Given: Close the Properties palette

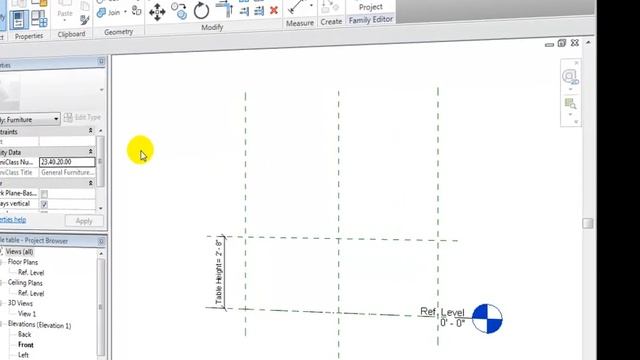Looking at the screenshot, I should [x=101, y=61].
